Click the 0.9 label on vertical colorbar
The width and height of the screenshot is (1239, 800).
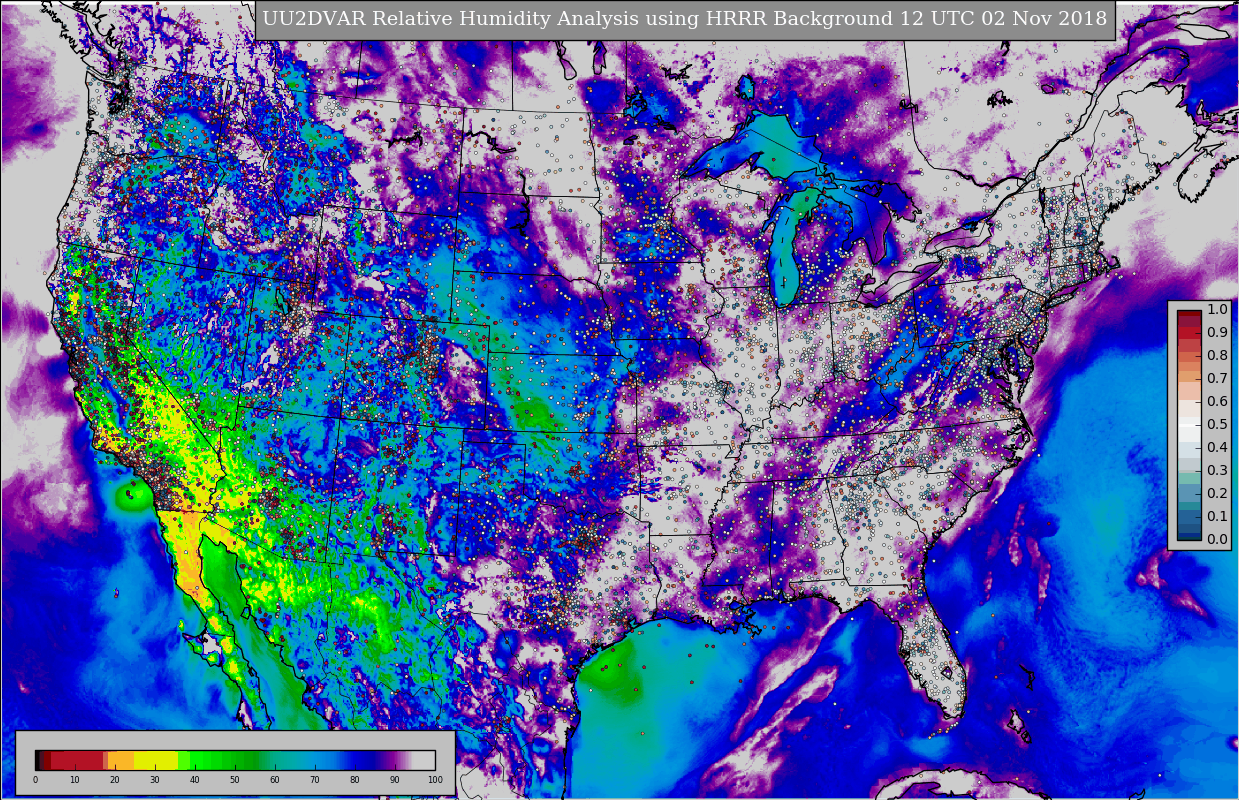pyautogui.click(x=1217, y=333)
